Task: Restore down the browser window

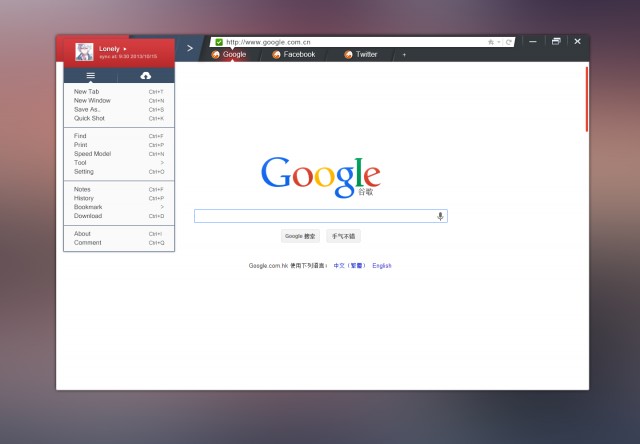Action: pyautogui.click(x=556, y=41)
